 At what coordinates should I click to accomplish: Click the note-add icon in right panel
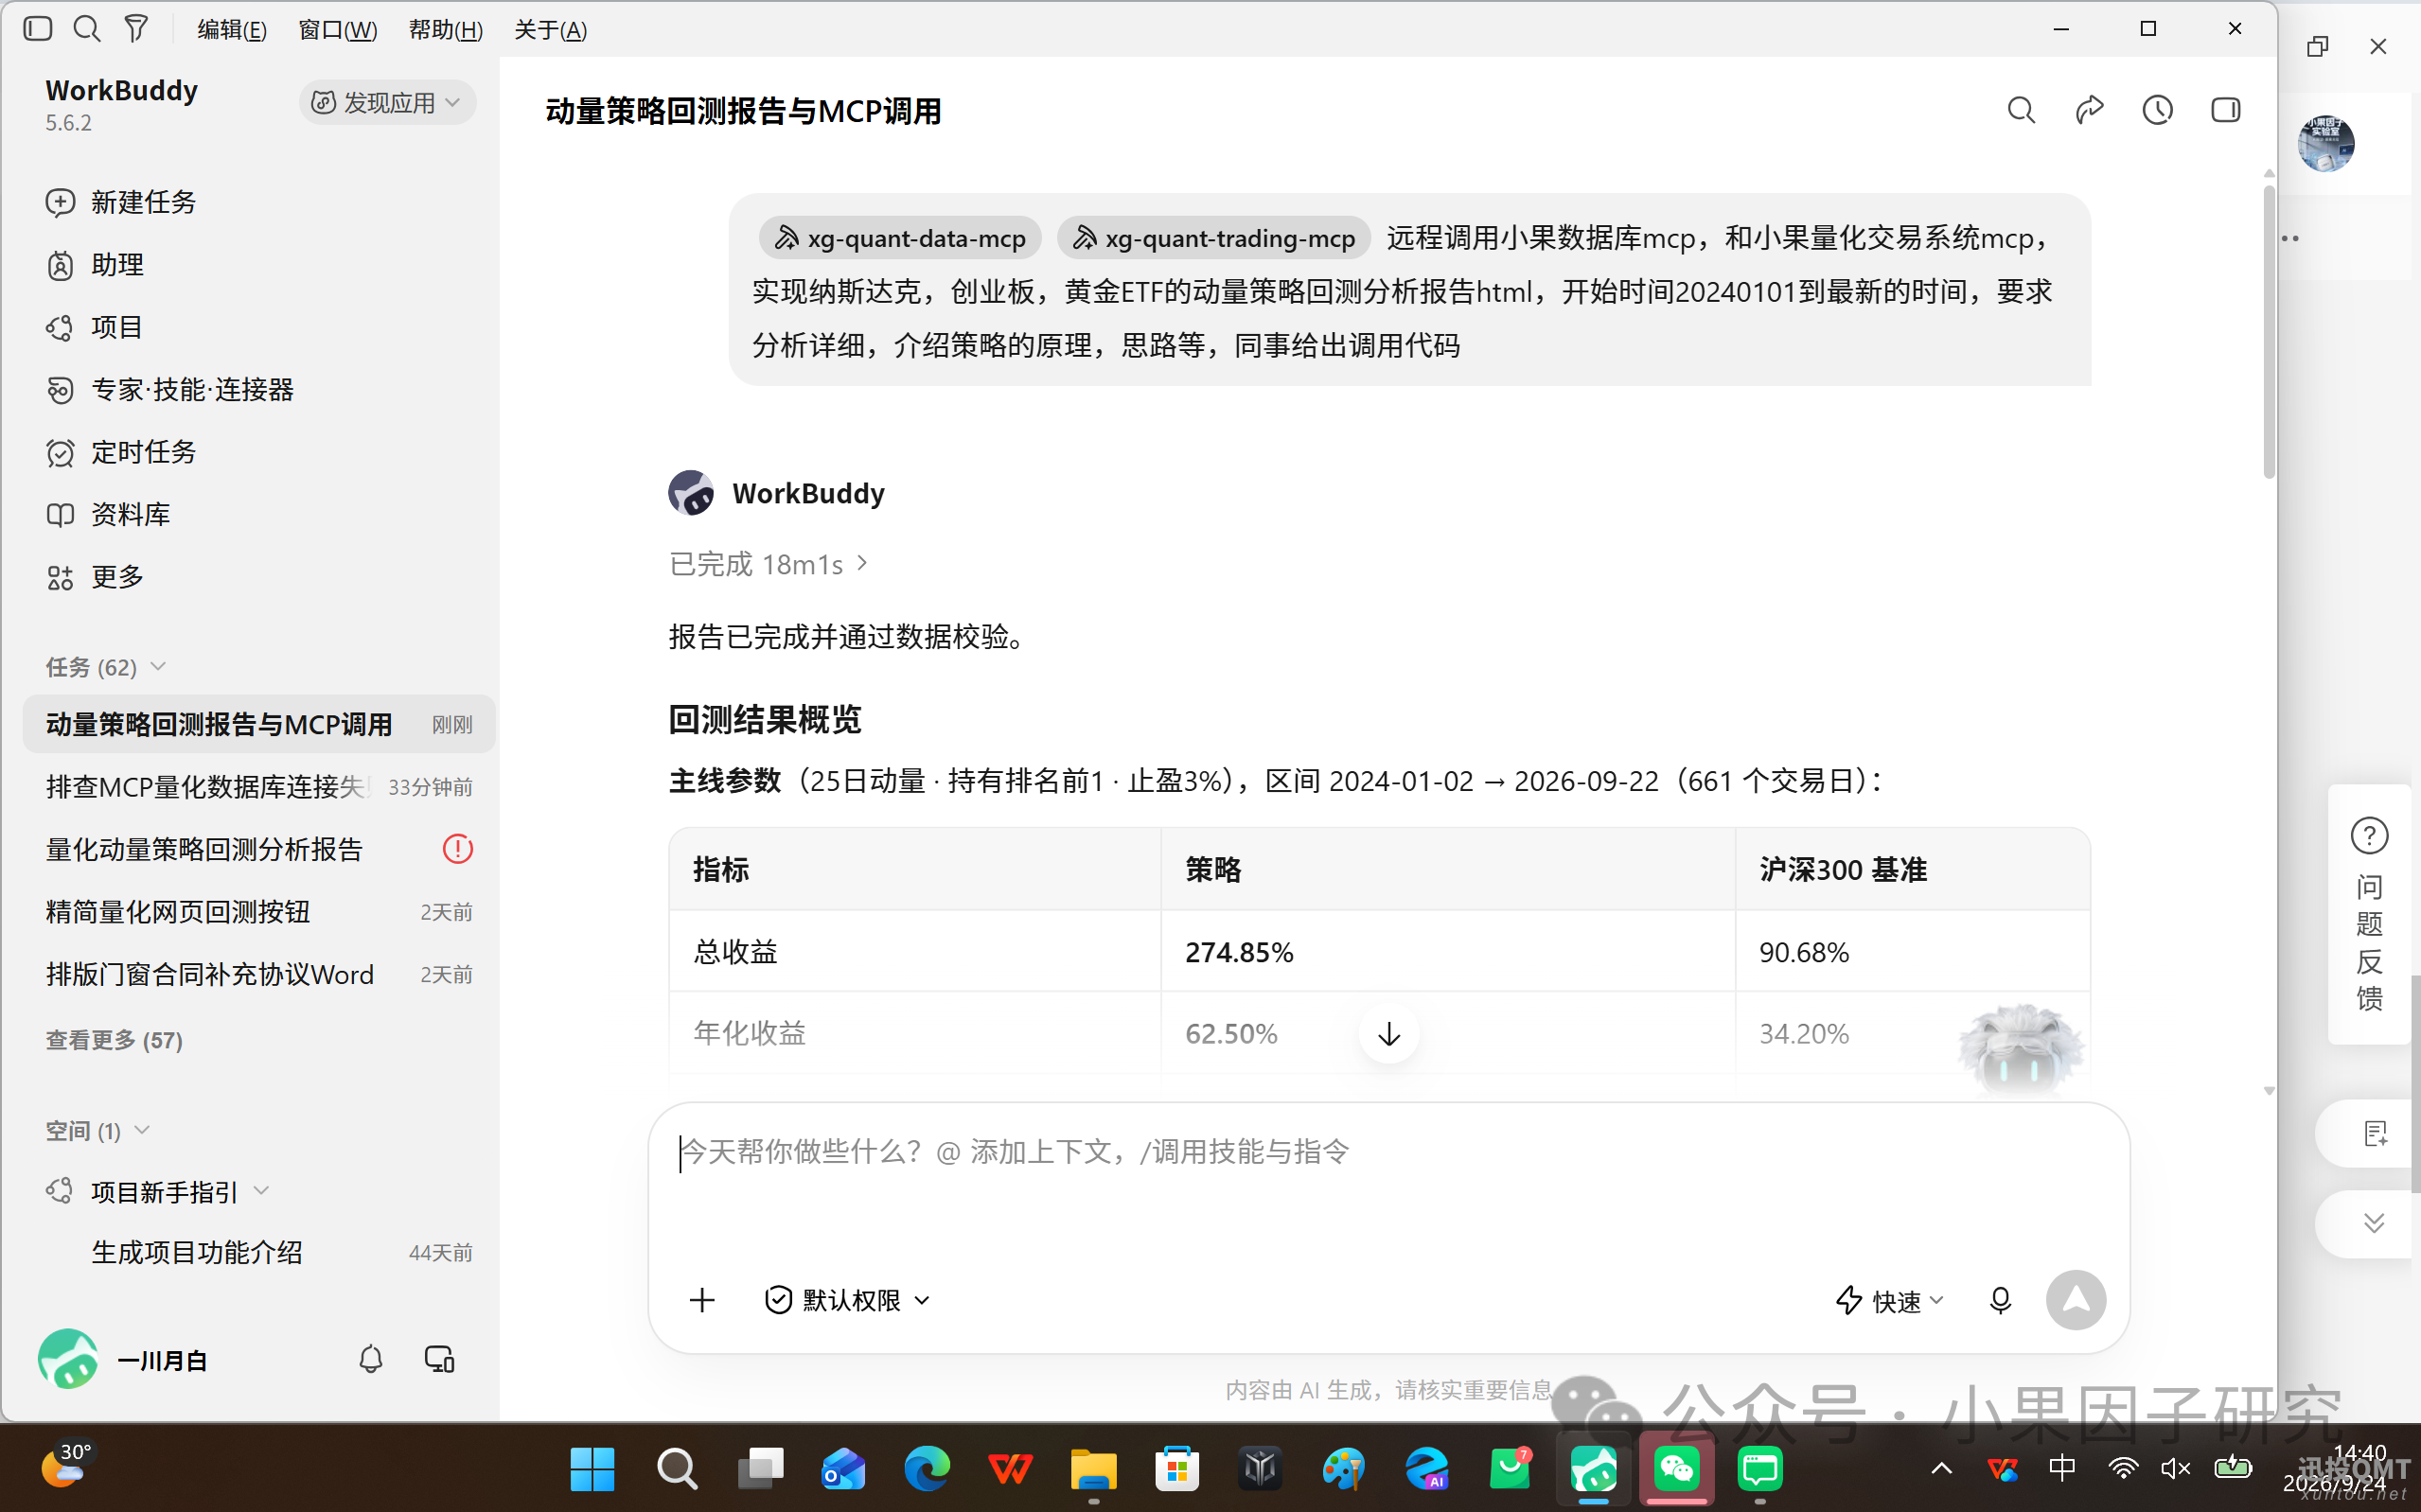pyautogui.click(x=2375, y=1133)
